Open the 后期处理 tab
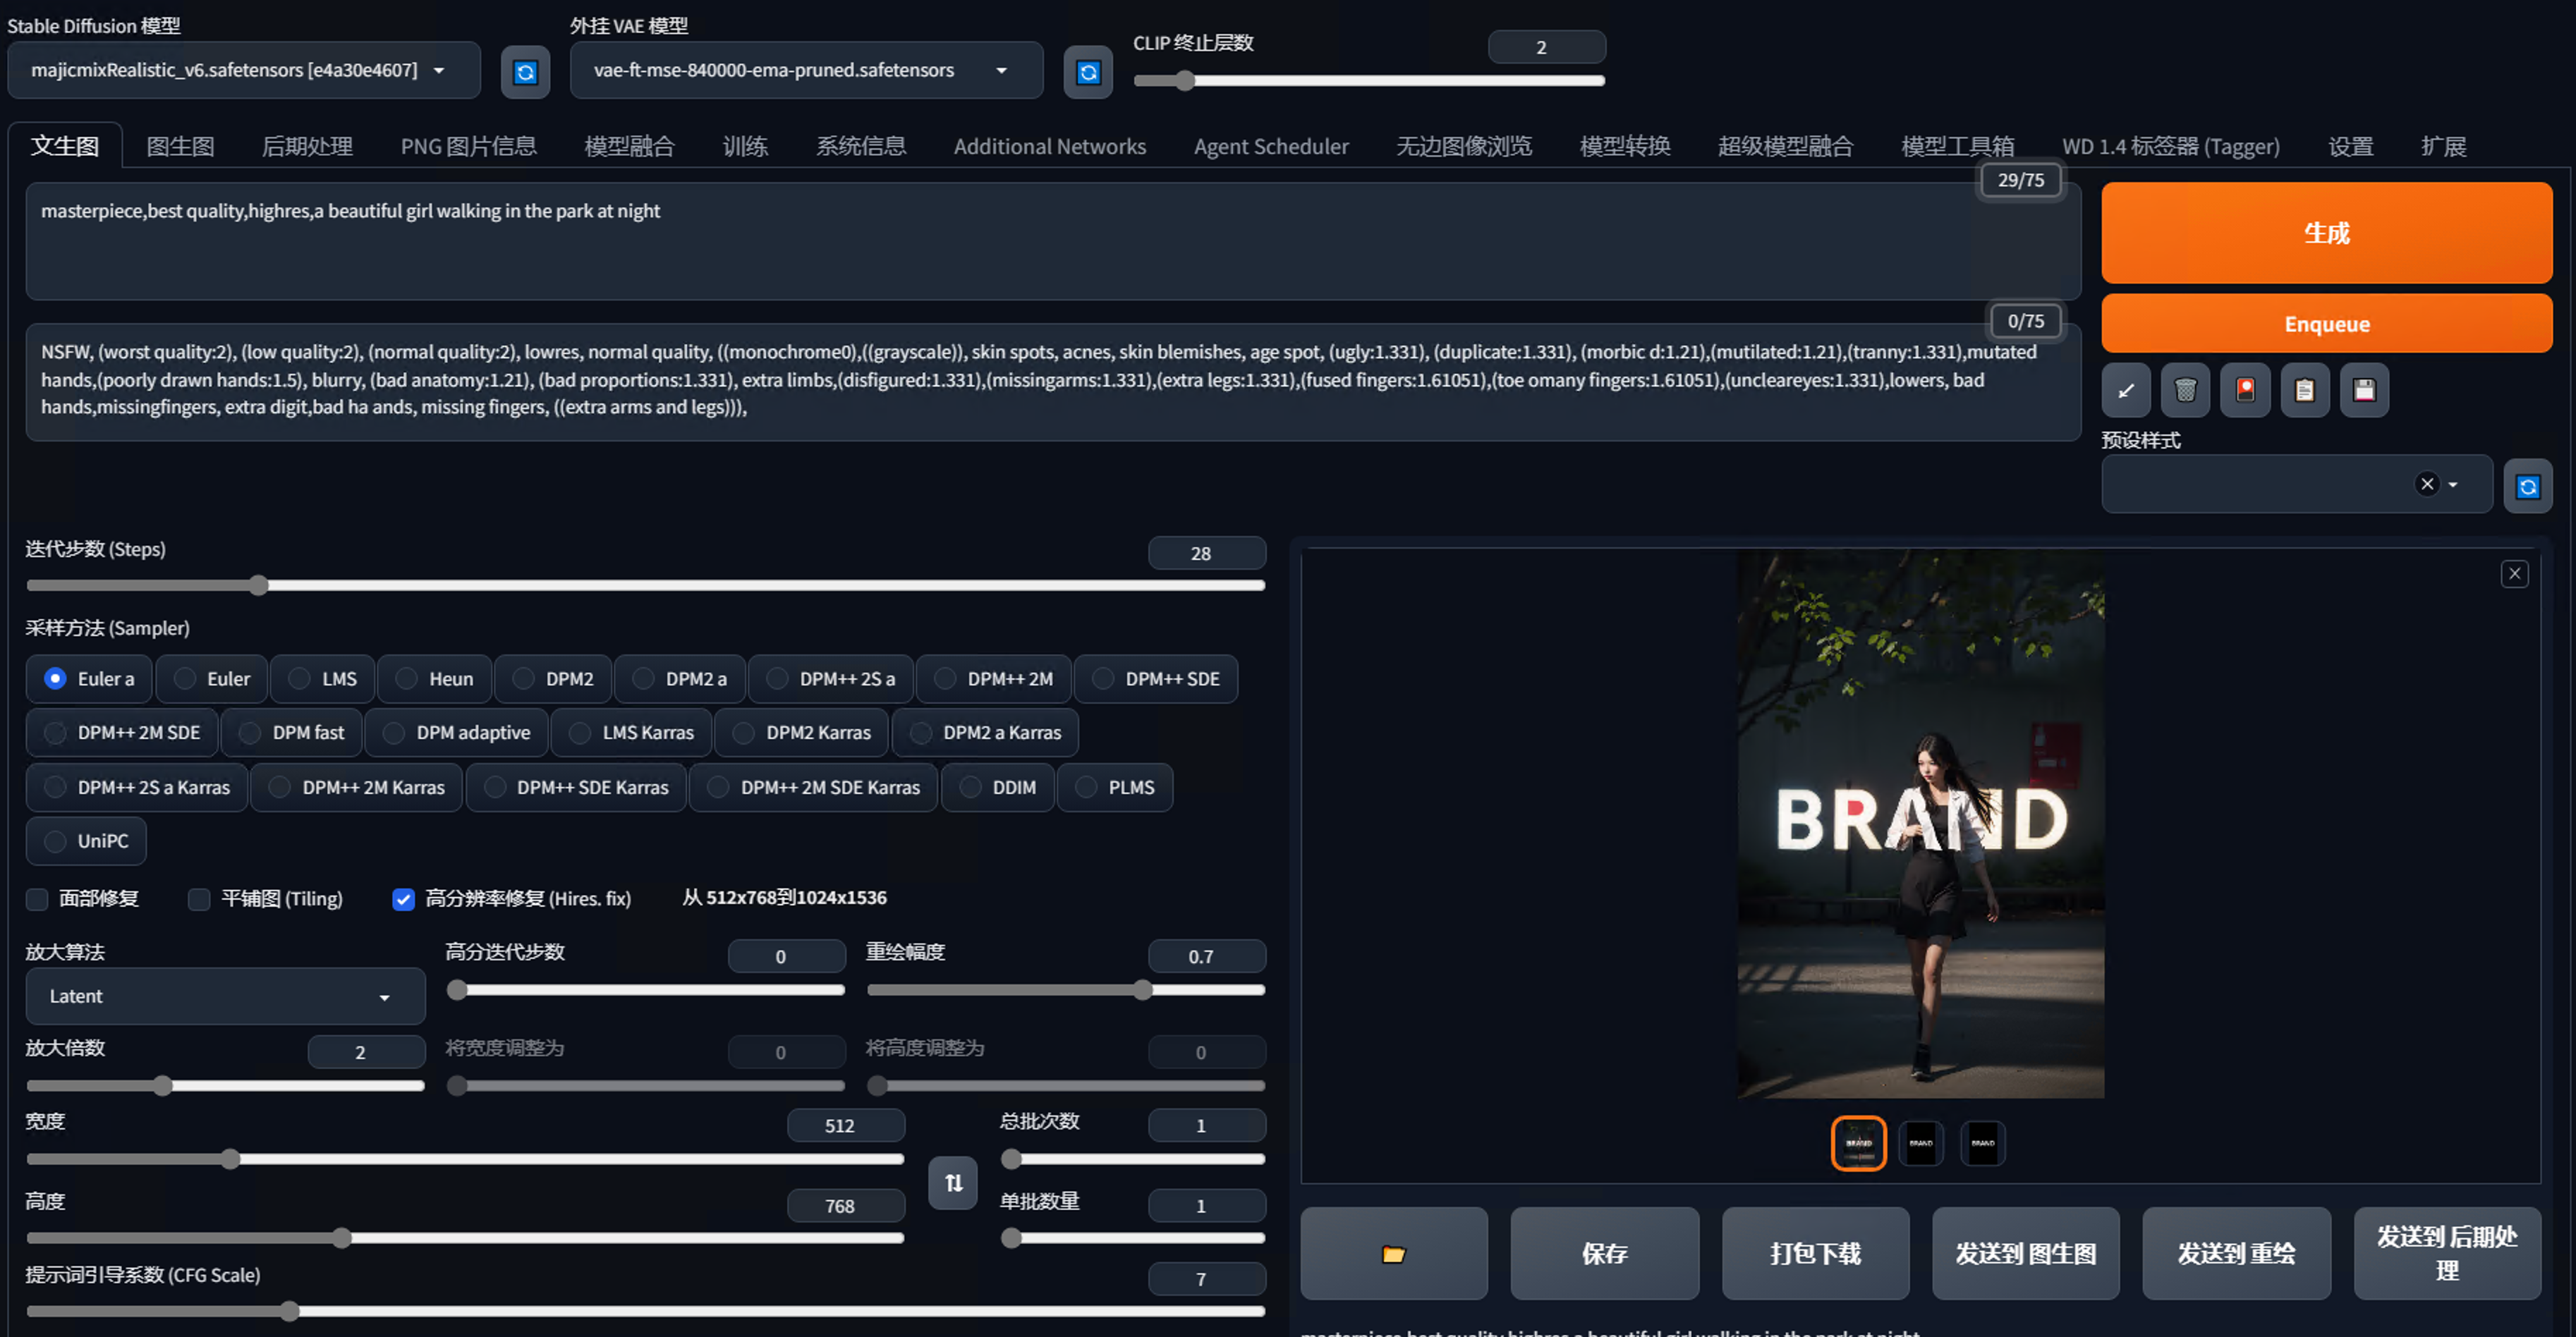 tap(307, 146)
